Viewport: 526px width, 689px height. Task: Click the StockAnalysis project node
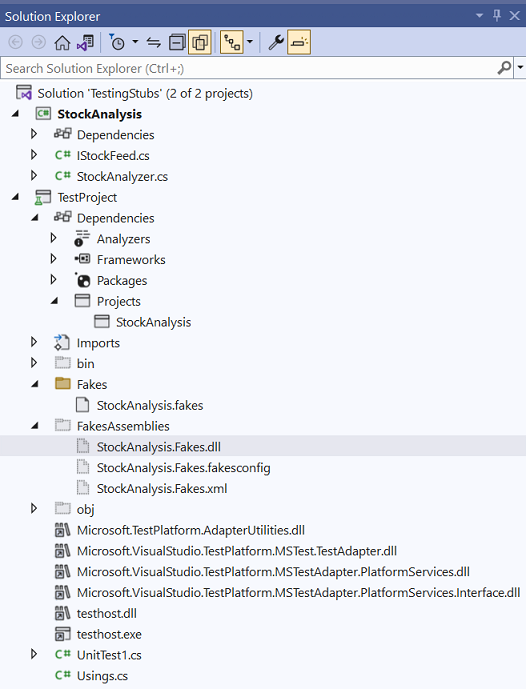(x=99, y=114)
